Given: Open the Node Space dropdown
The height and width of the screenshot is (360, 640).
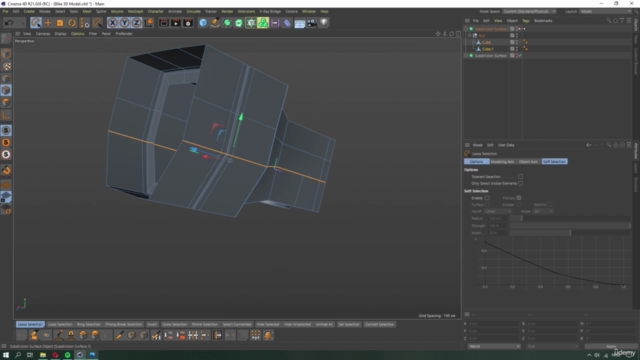Looking at the screenshot, I should pyautogui.click(x=529, y=11).
